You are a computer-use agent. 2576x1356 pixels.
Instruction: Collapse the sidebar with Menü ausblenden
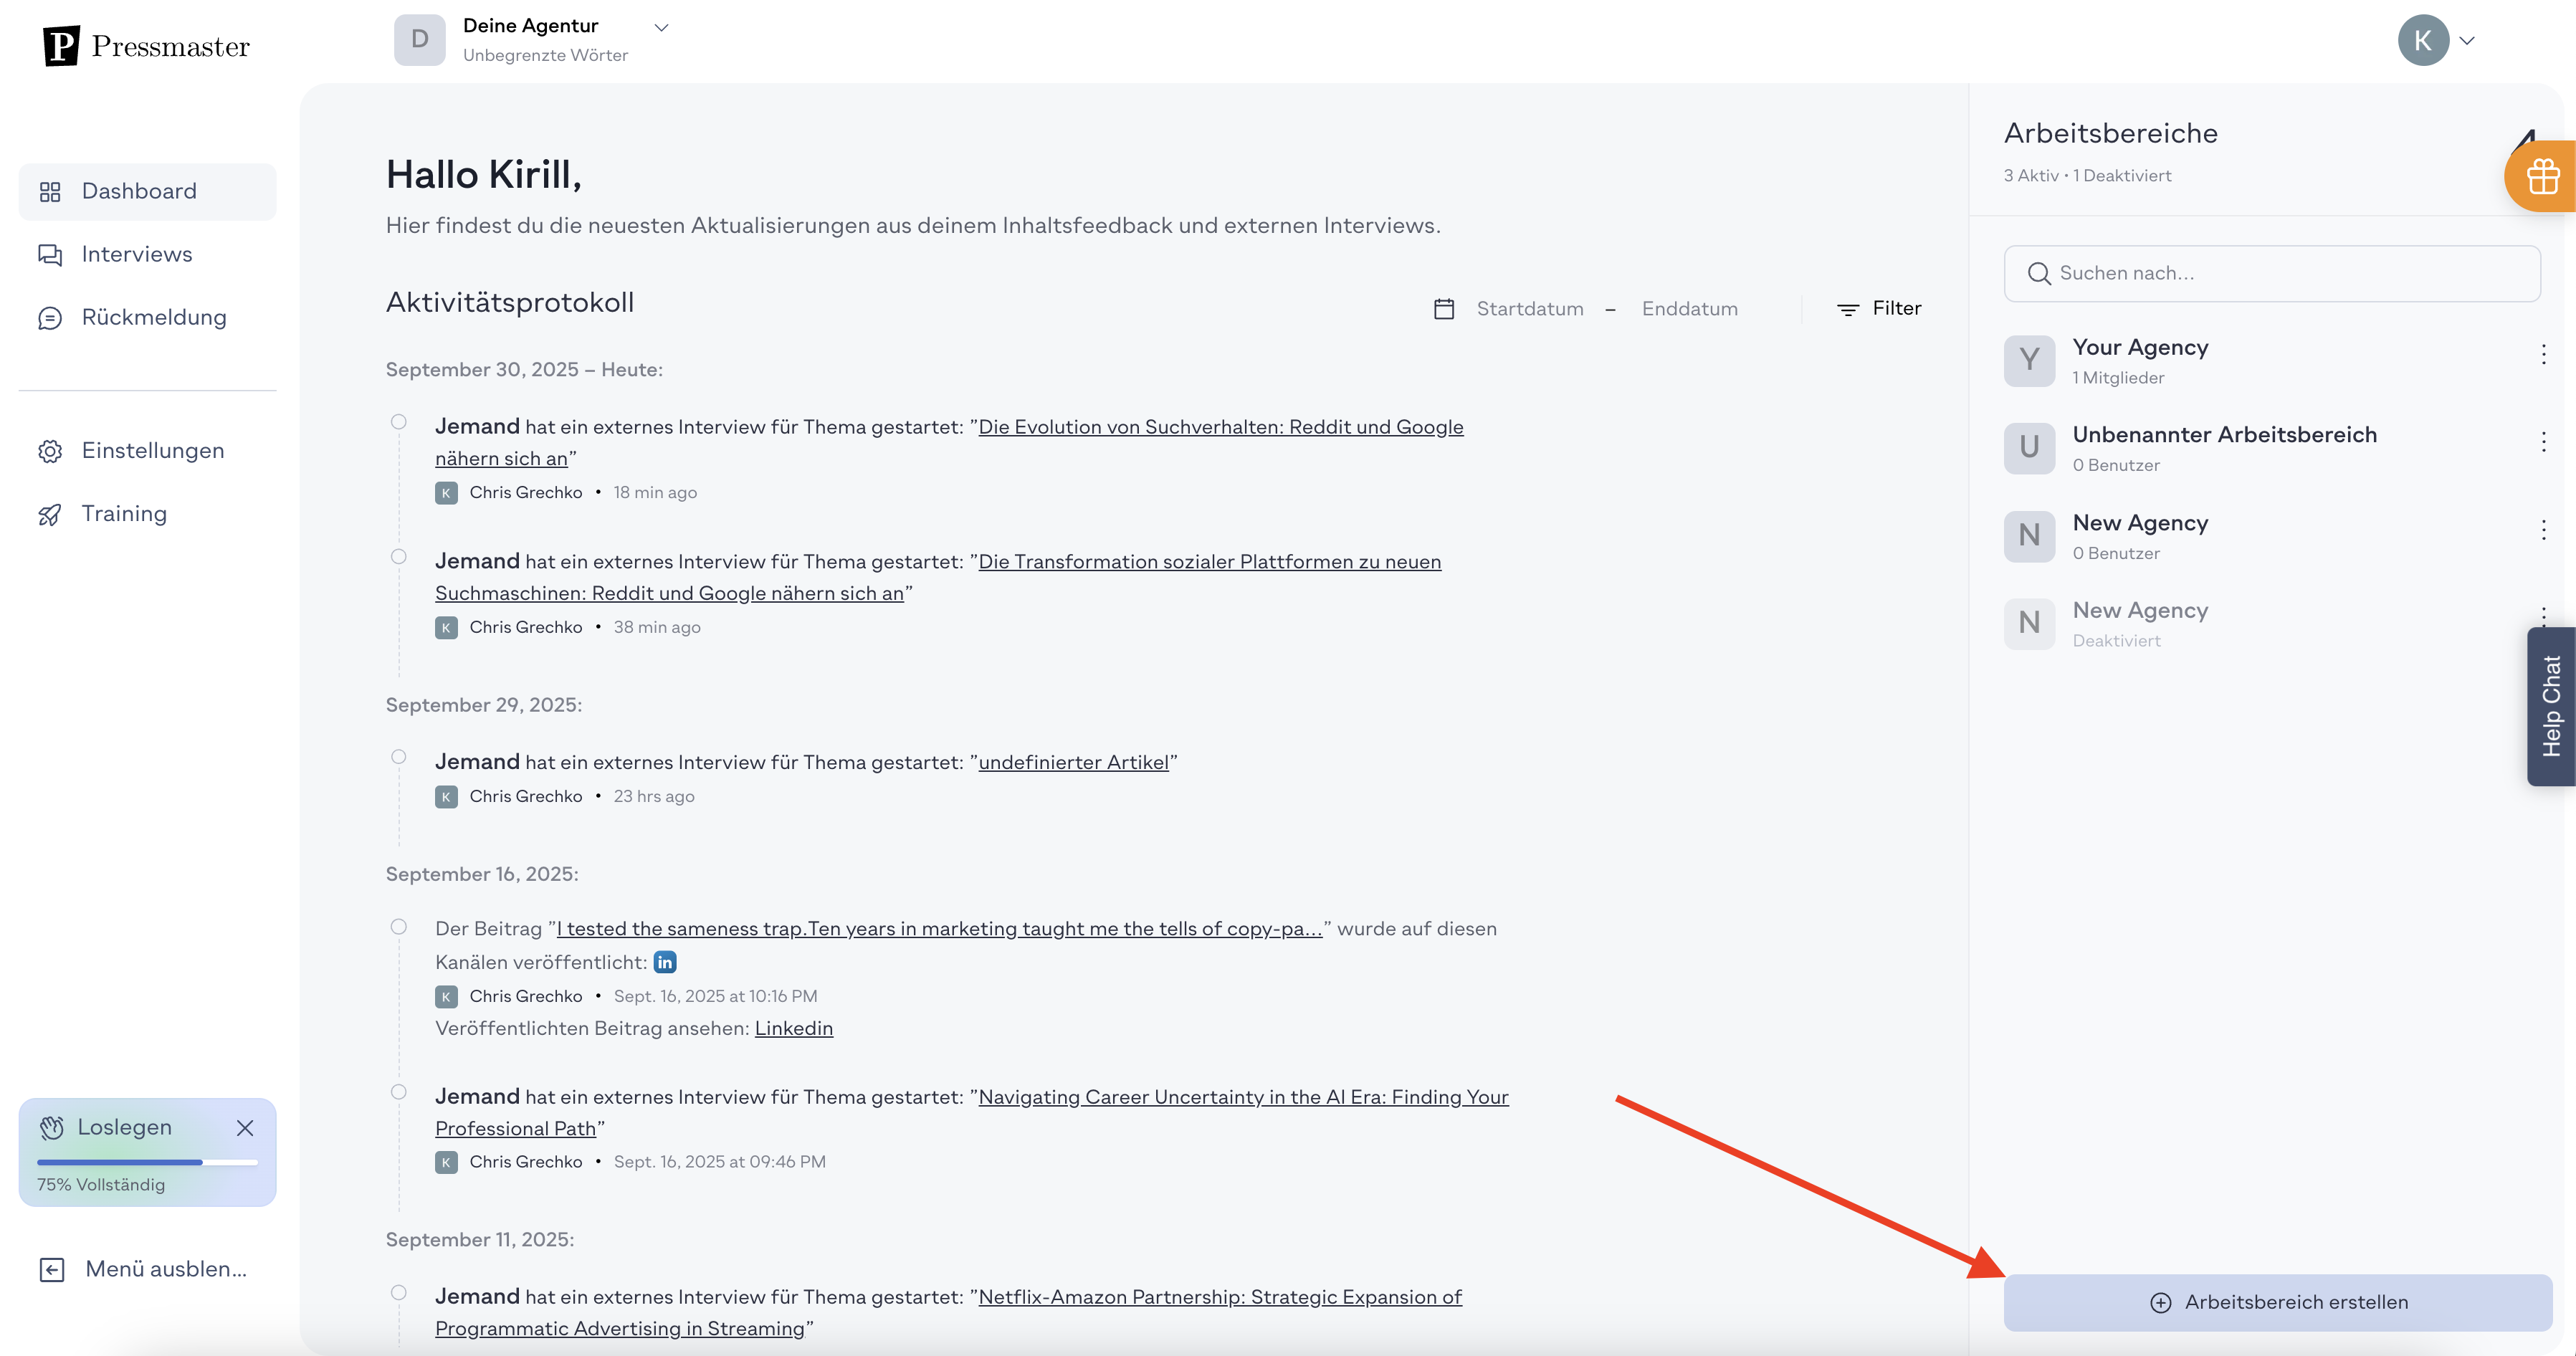pos(143,1269)
